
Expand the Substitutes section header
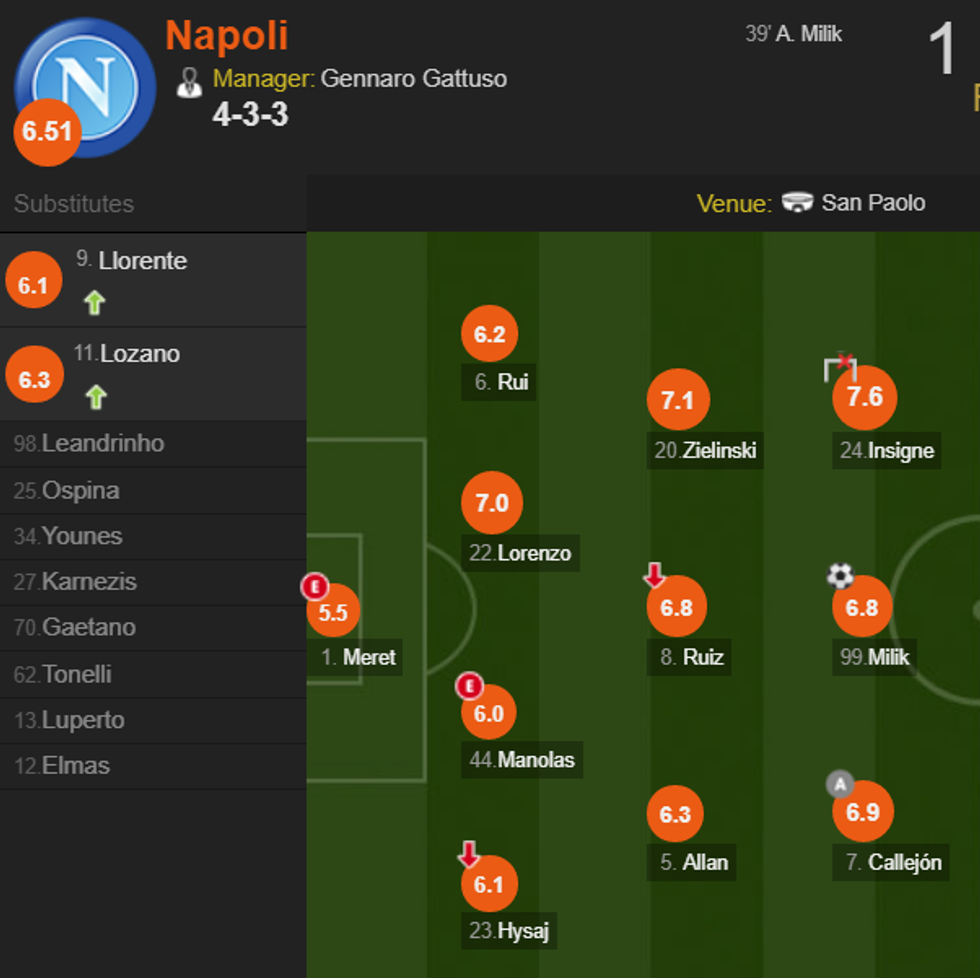(73, 204)
